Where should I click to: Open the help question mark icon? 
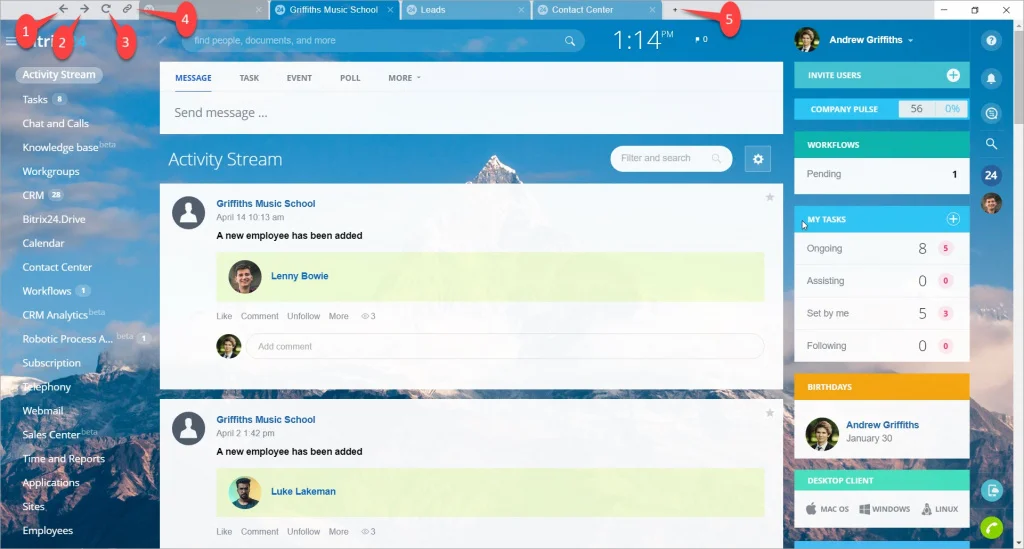click(x=991, y=40)
